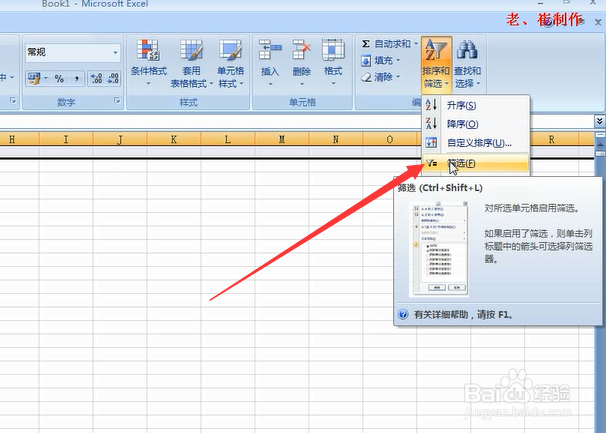Image resolution: width=606 pixels, height=433 pixels.
Task: Choose Filter (筛选) from menu
Action: [x=476, y=164]
